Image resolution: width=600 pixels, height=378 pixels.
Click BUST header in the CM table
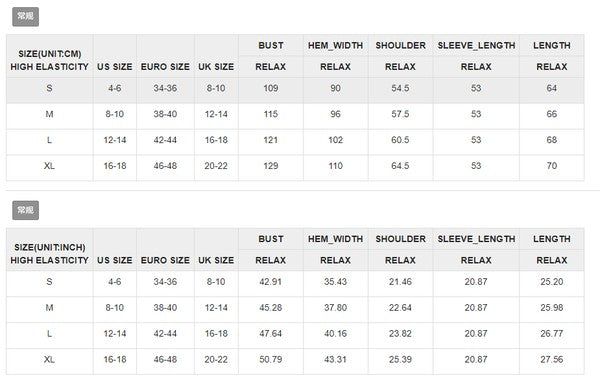point(271,46)
